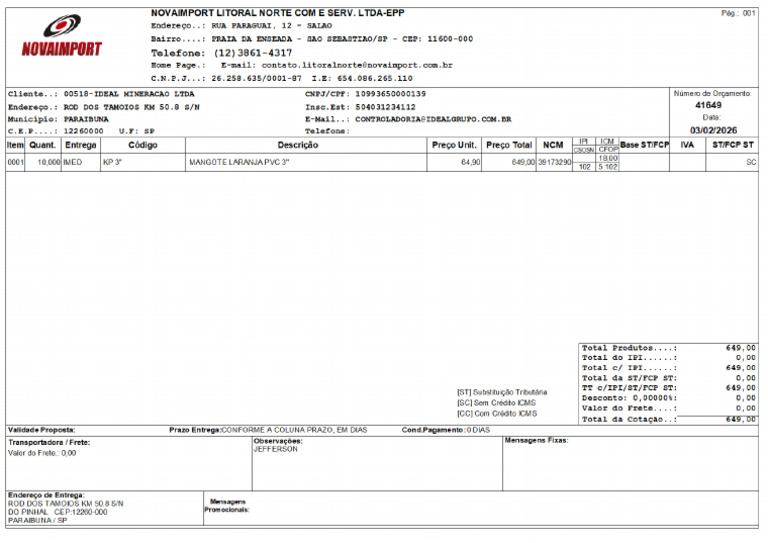Select date 03/02/2026
The height and width of the screenshot is (543, 768).
[x=714, y=130]
